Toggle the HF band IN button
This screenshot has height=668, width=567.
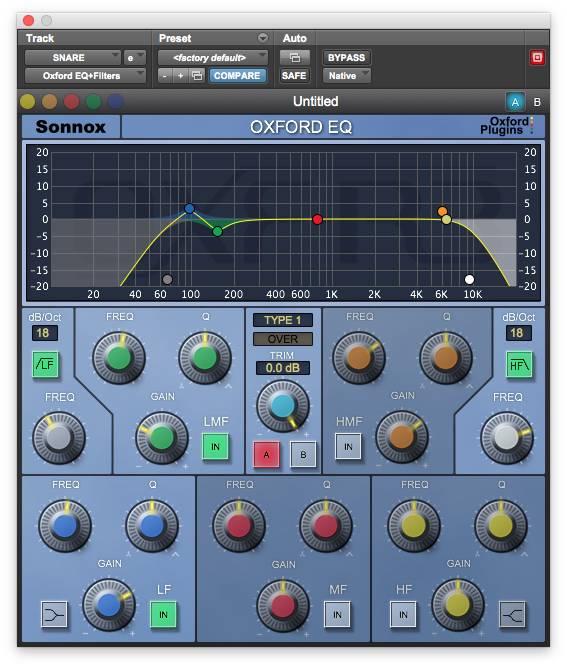click(x=403, y=614)
